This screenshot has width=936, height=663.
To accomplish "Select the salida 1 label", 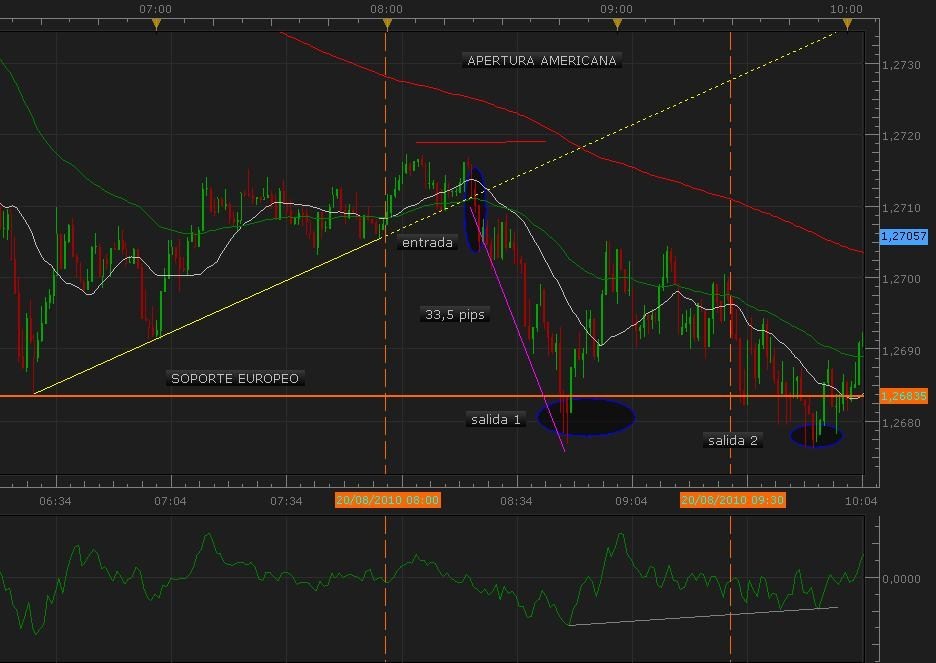I will (495, 420).
